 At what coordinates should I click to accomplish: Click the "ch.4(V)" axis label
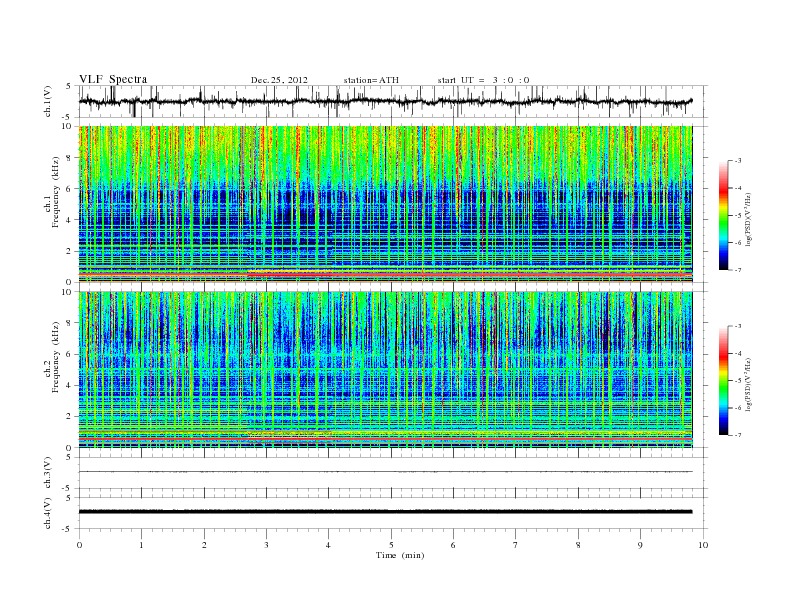[x=48, y=513]
